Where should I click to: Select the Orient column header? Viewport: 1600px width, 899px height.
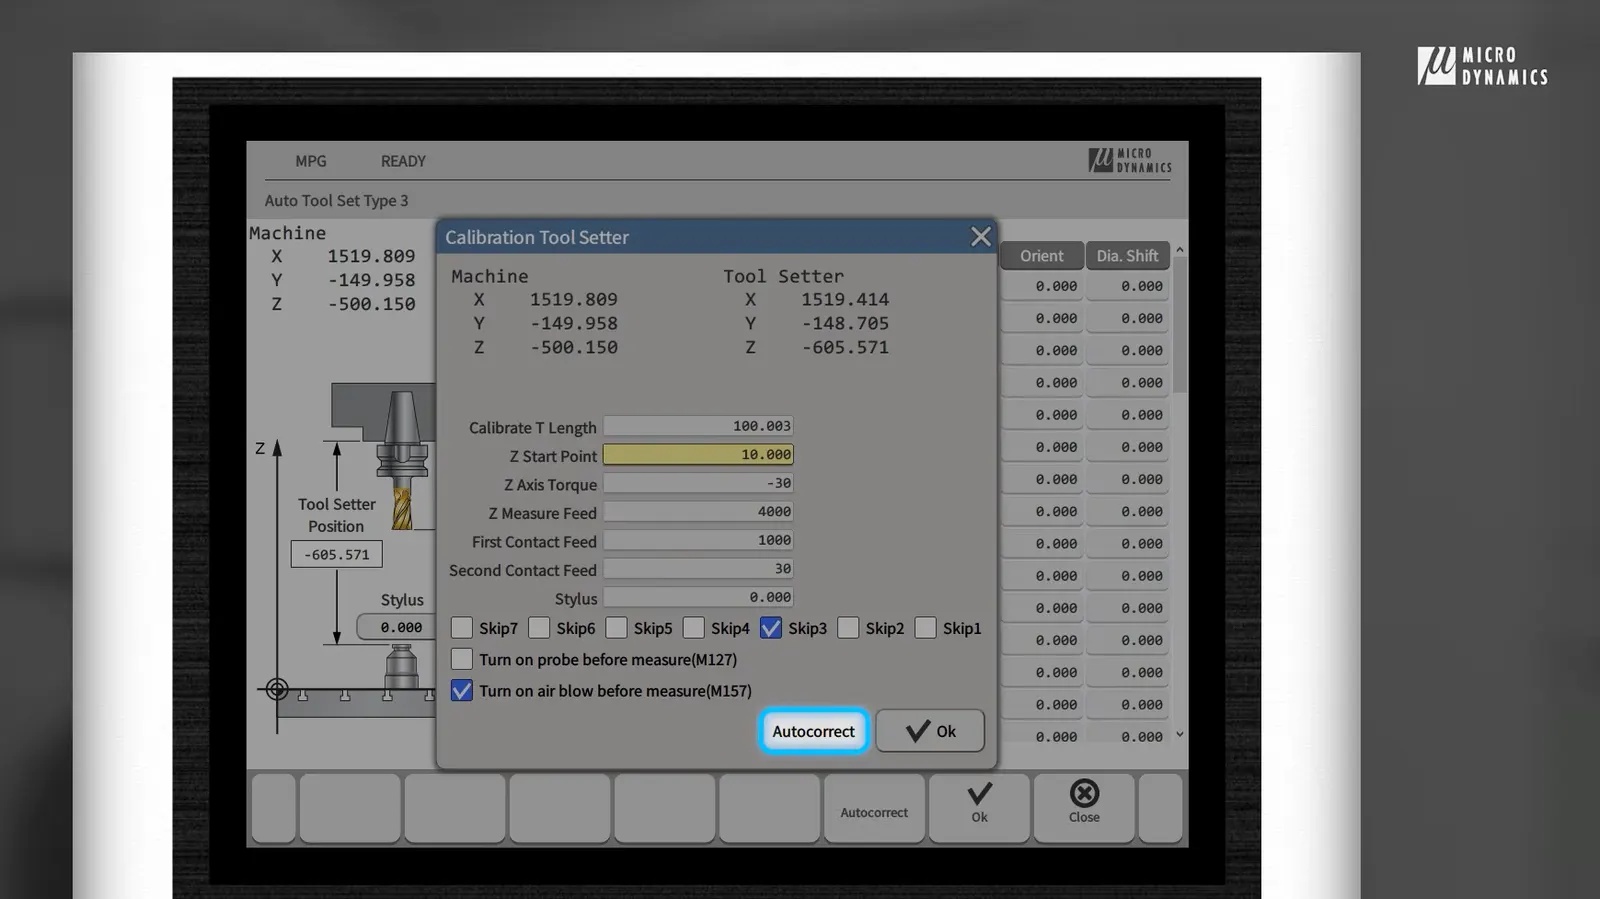1042,256
